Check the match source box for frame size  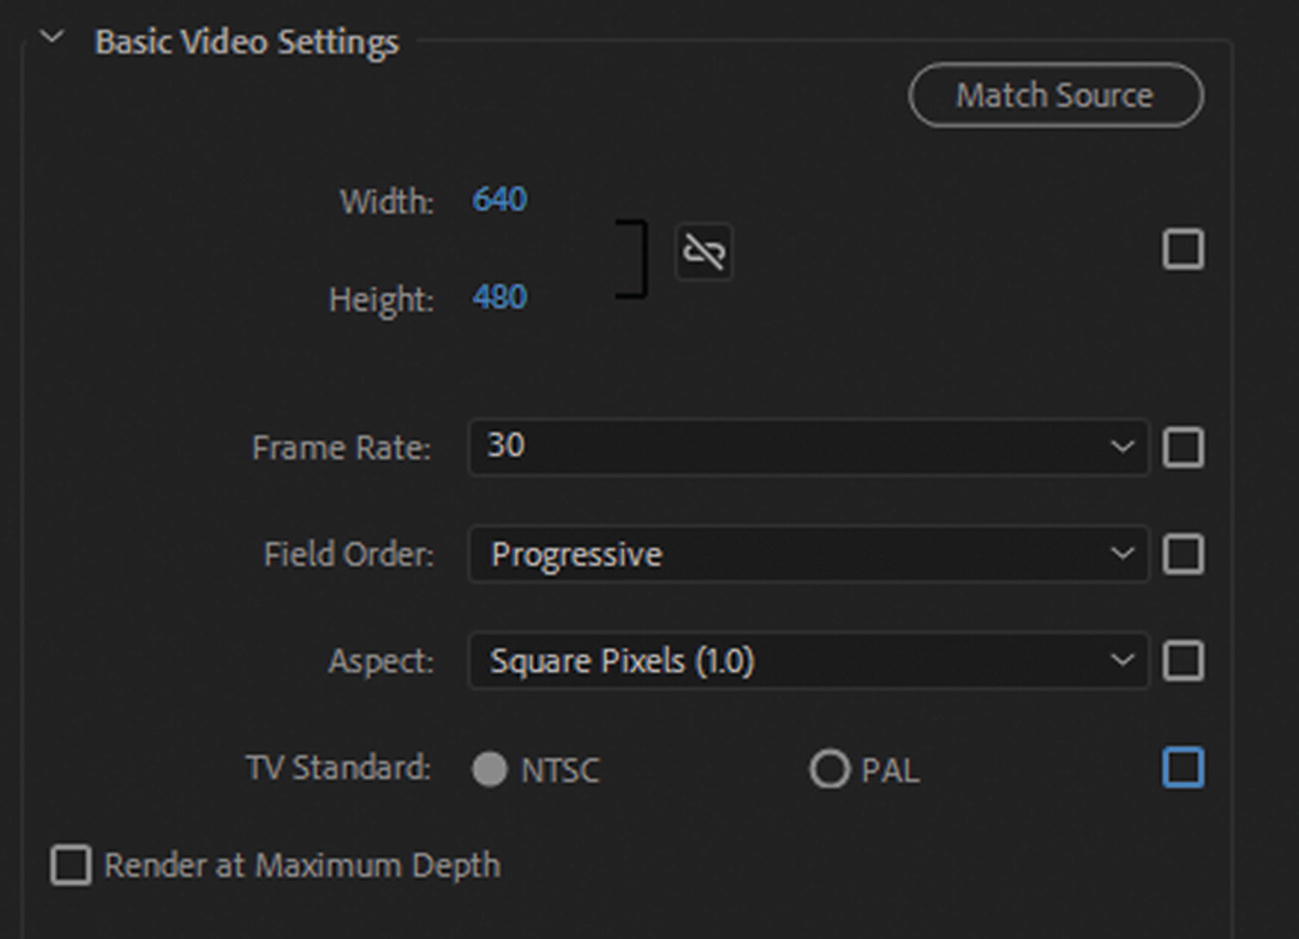[x=1183, y=249]
